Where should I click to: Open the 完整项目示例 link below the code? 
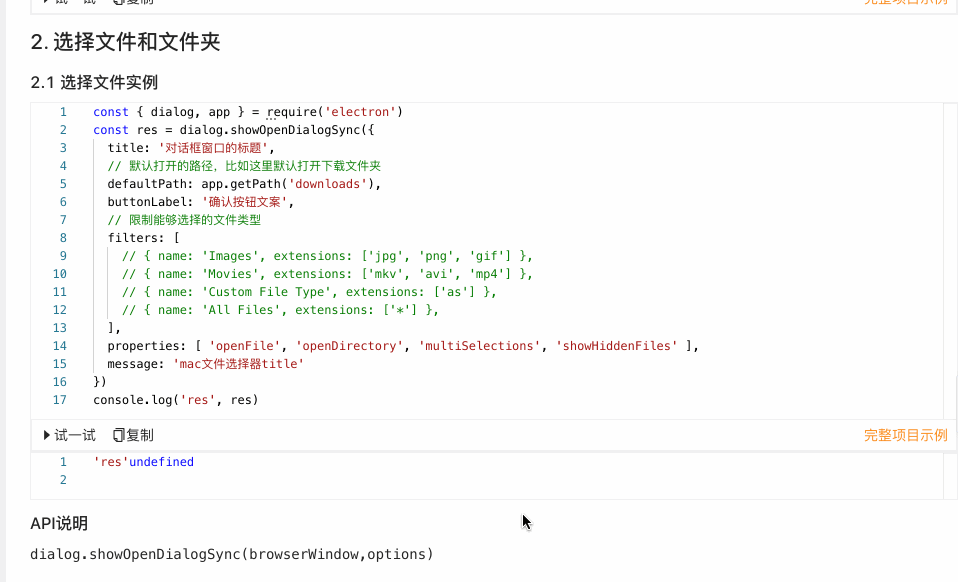click(905, 435)
